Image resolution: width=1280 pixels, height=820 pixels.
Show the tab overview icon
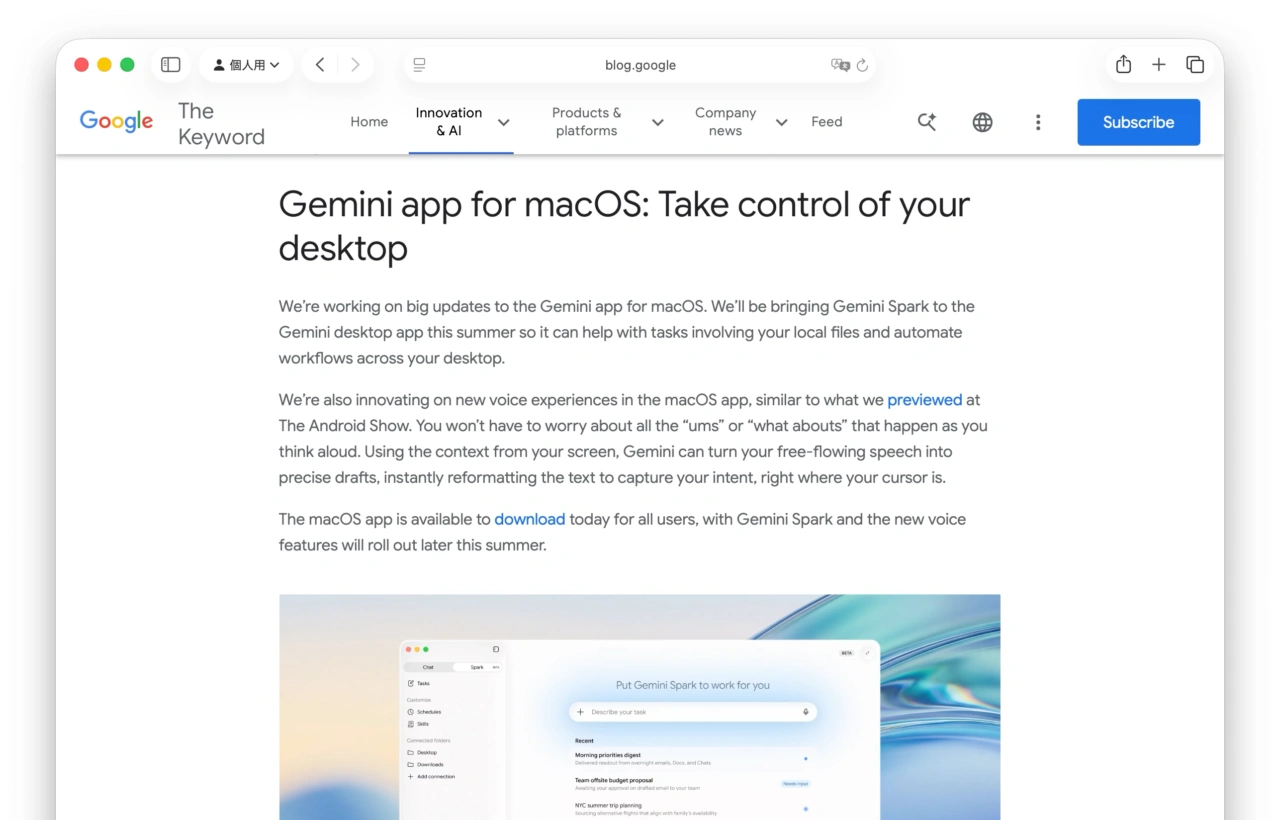(1195, 65)
